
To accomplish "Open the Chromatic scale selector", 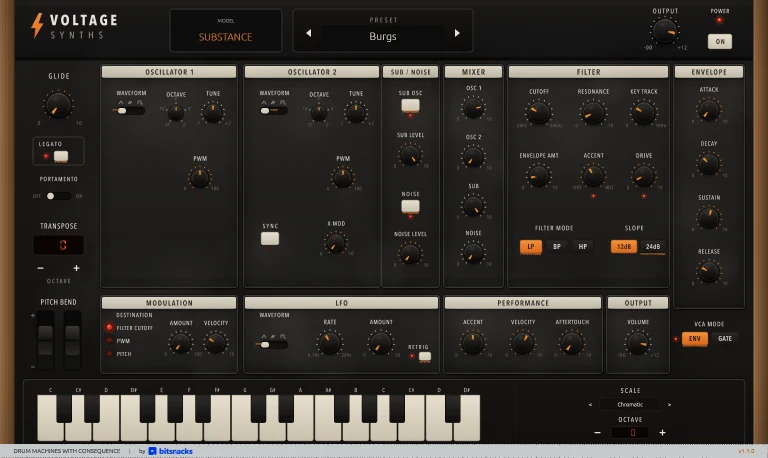I will click(630, 405).
